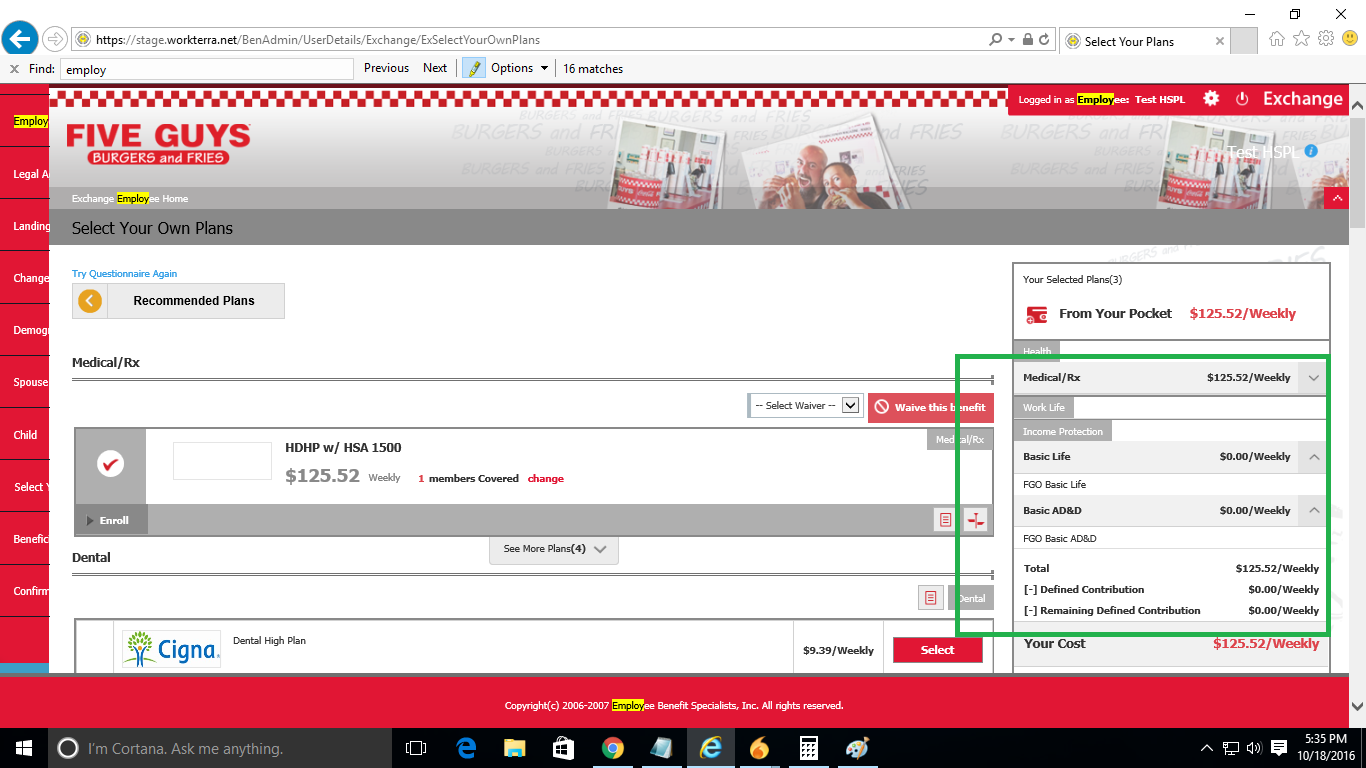Click the Try Questionnaire Again link
Image resolution: width=1366 pixels, height=768 pixels.
point(124,274)
